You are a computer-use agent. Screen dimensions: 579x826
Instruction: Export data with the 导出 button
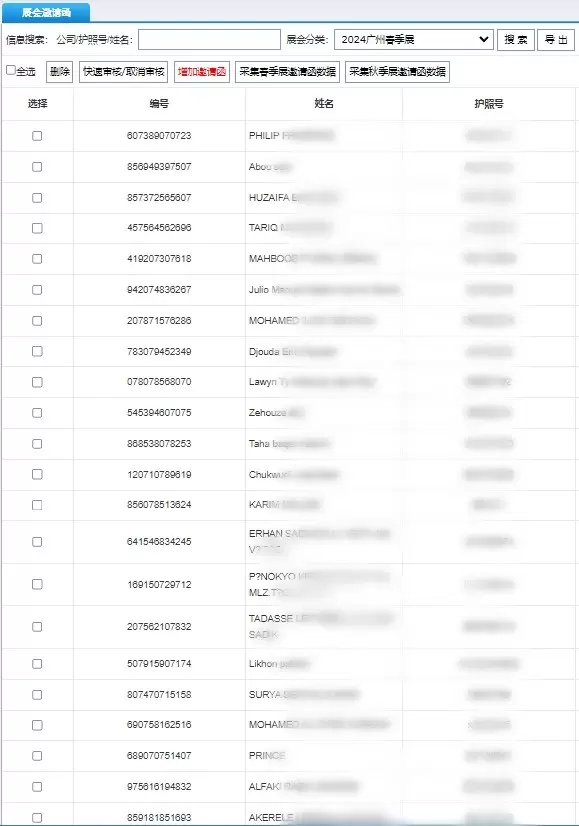point(556,40)
